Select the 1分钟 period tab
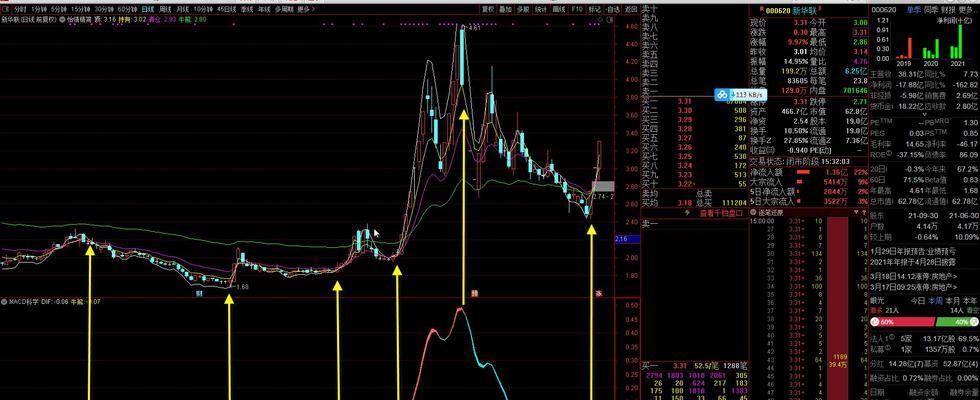 [39, 9]
